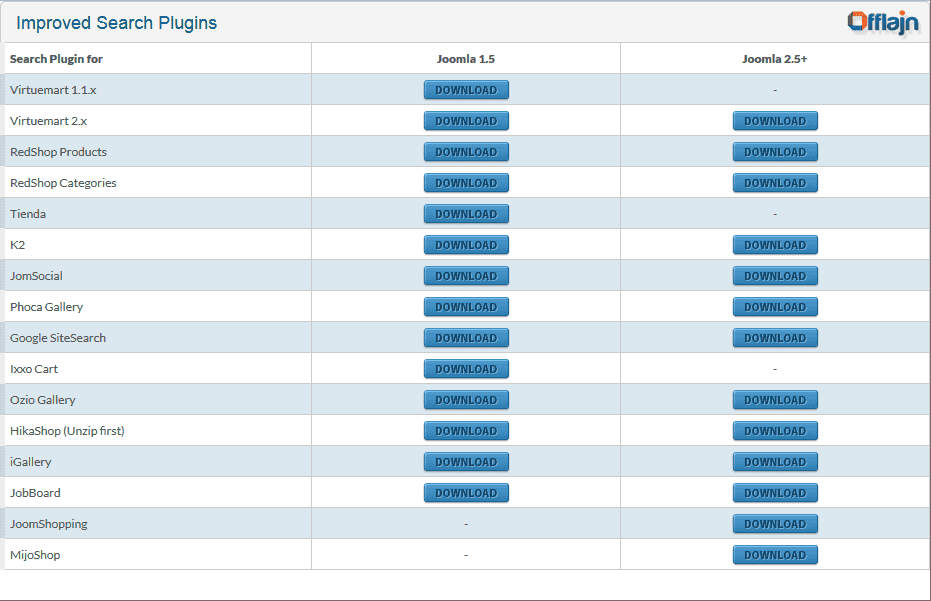Download Ixxo Cart plugin for Joomla 1.5
Screen dimensions: 931x601
pos(466,369)
